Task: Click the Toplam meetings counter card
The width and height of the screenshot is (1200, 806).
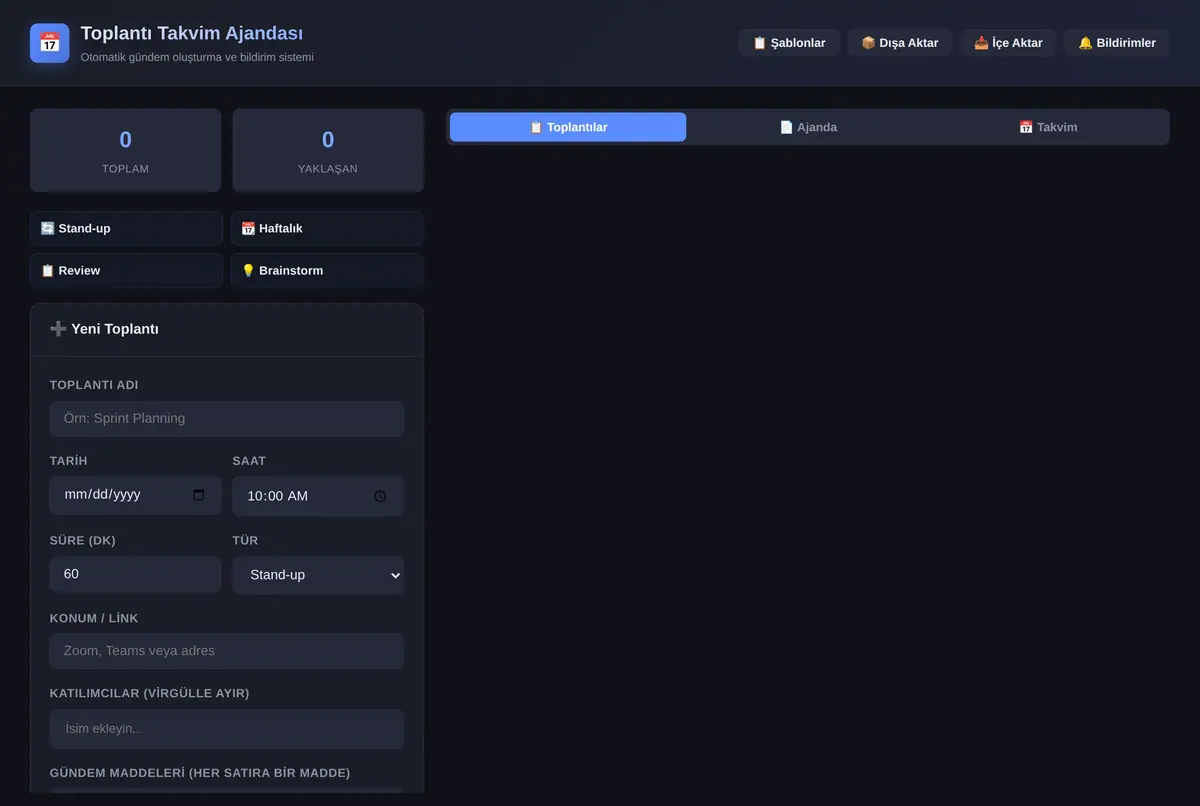Action: click(x=126, y=150)
